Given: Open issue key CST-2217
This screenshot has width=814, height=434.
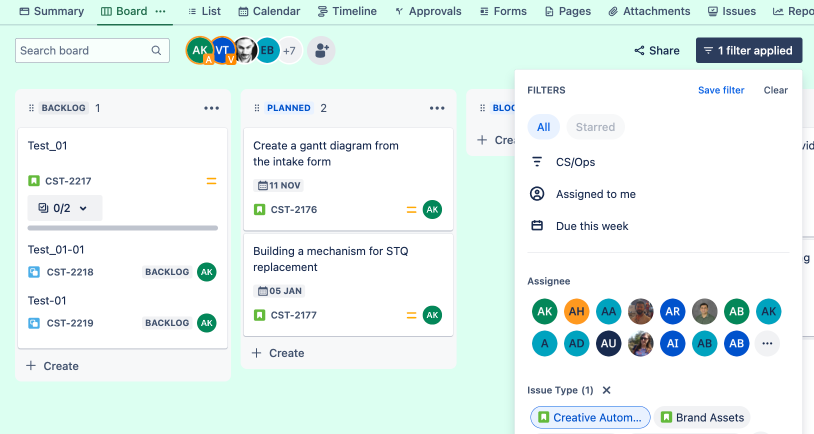Looking at the screenshot, I should (x=68, y=181).
